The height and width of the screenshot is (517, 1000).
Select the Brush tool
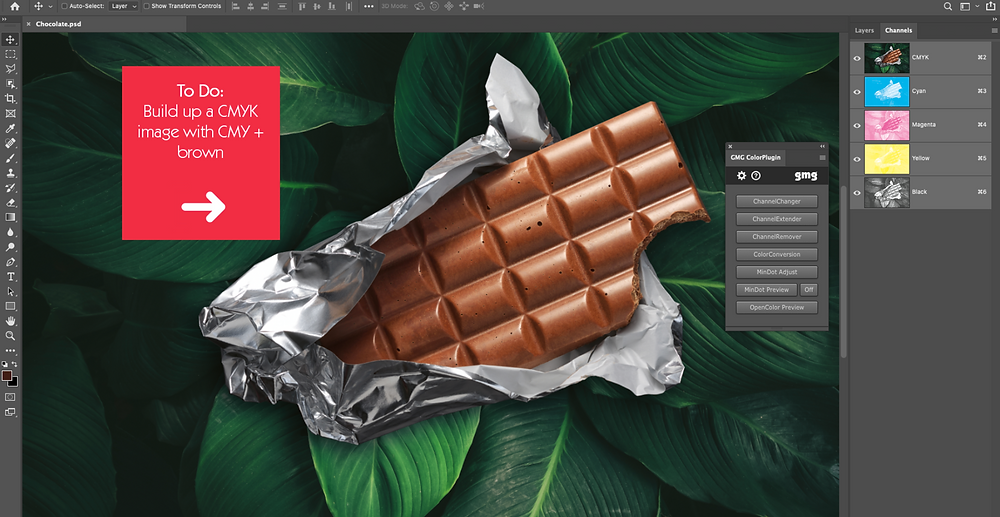11,158
